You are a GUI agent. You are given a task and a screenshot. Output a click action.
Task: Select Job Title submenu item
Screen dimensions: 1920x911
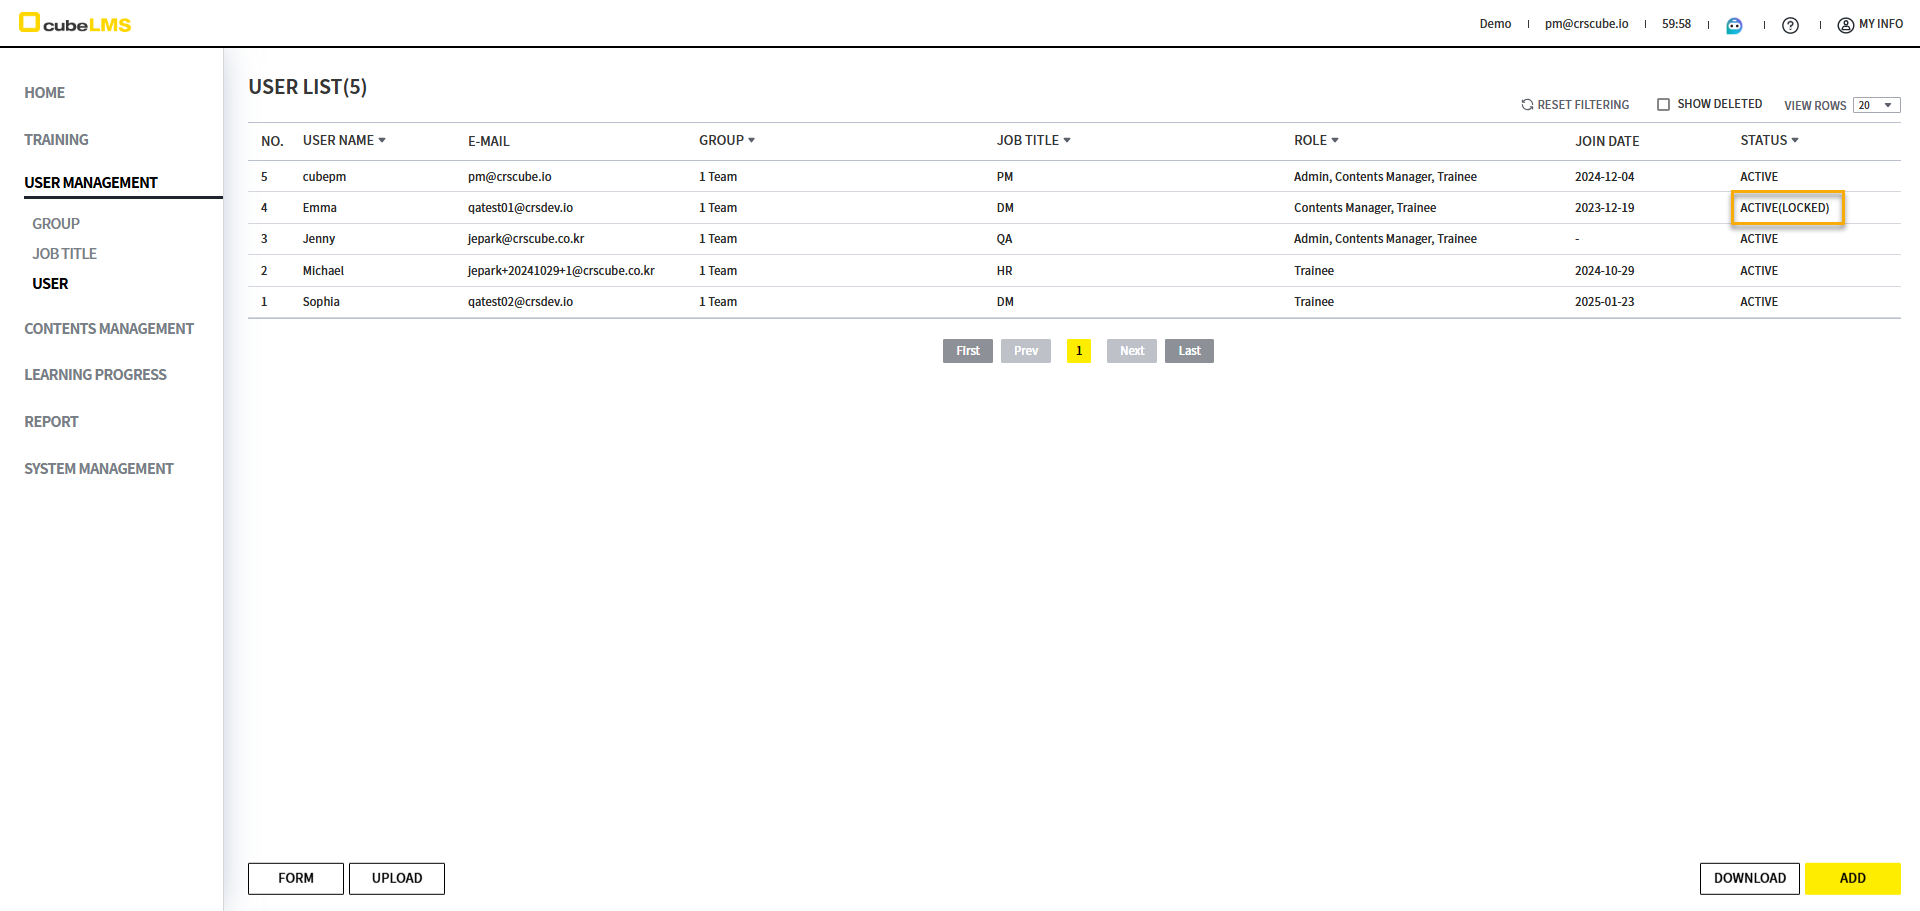point(64,254)
